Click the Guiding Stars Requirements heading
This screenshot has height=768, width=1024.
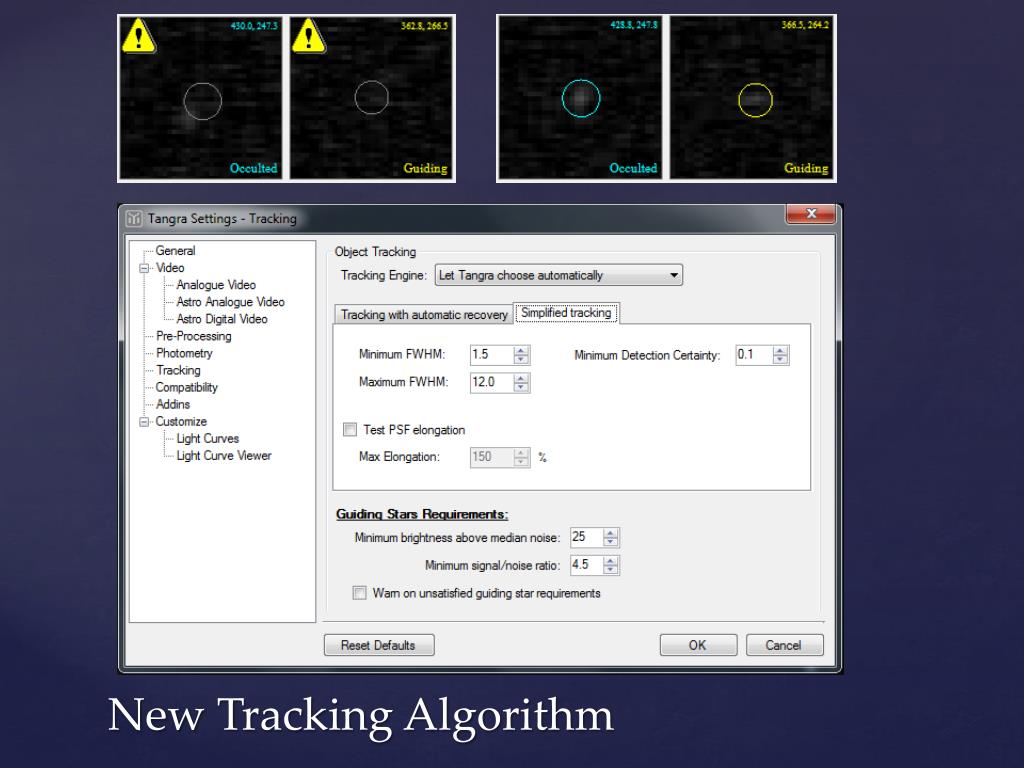click(422, 515)
